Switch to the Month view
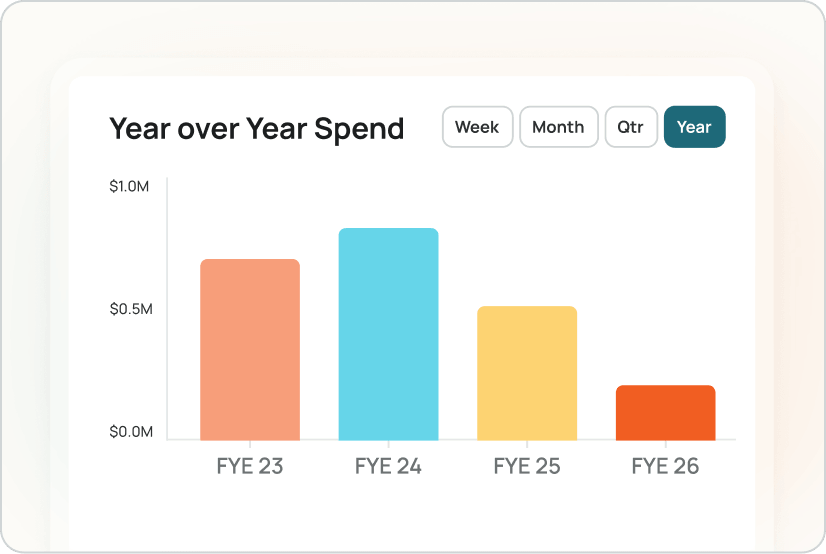Viewport: 826px width, 554px height. click(x=558, y=127)
